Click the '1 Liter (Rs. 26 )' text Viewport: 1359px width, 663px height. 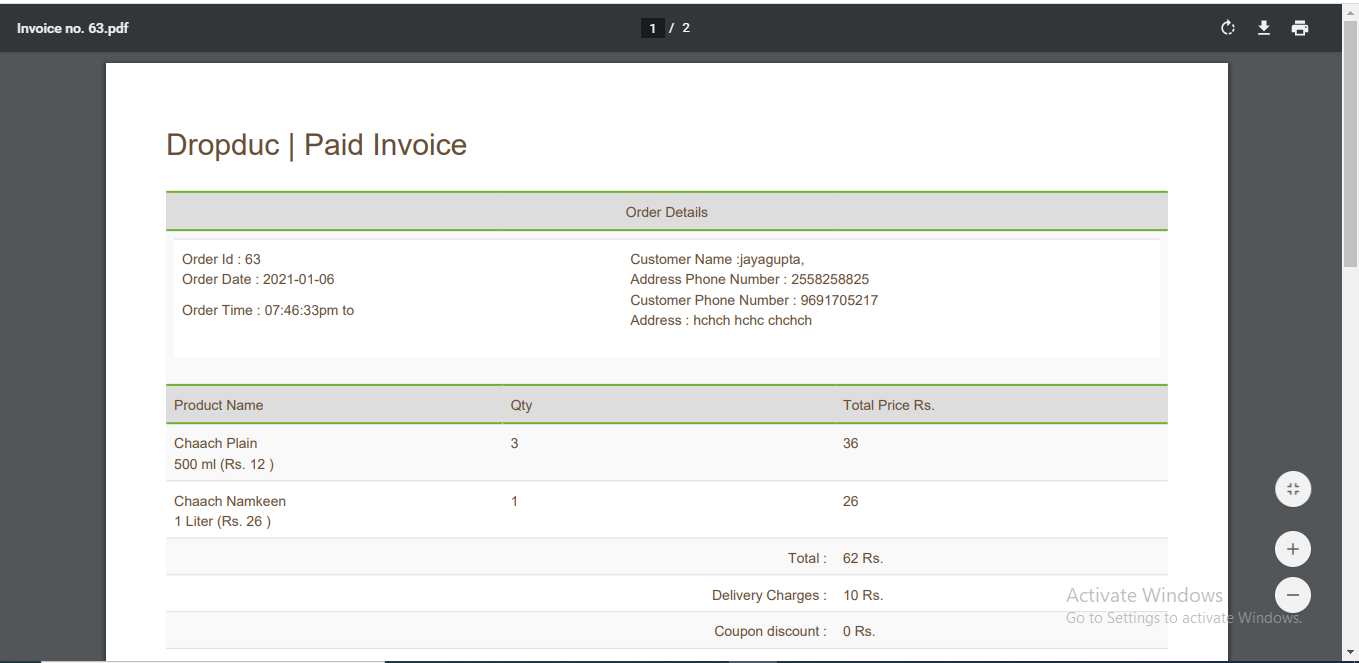coord(222,521)
